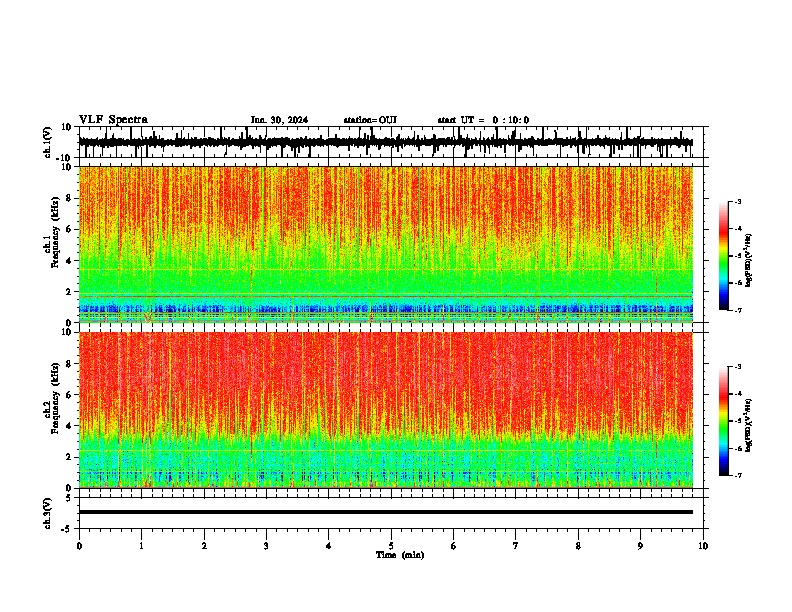The width and height of the screenshot is (792, 612).
Task: Click the "-10" tick on ch.1(V) axis
Action: tap(65, 158)
